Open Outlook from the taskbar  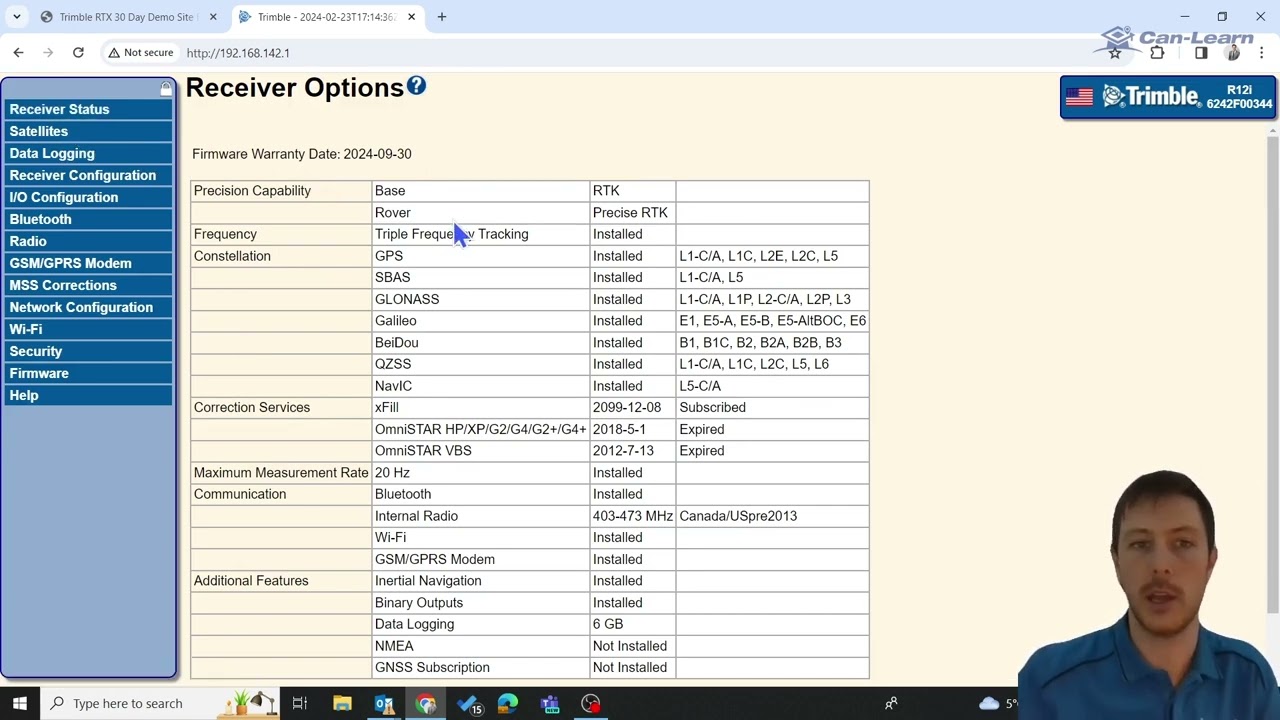tap(384, 703)
